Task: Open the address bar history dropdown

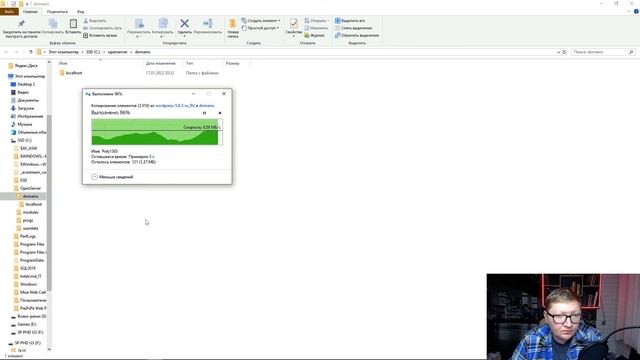Action: pyautogui.click(x=558, y=52)
